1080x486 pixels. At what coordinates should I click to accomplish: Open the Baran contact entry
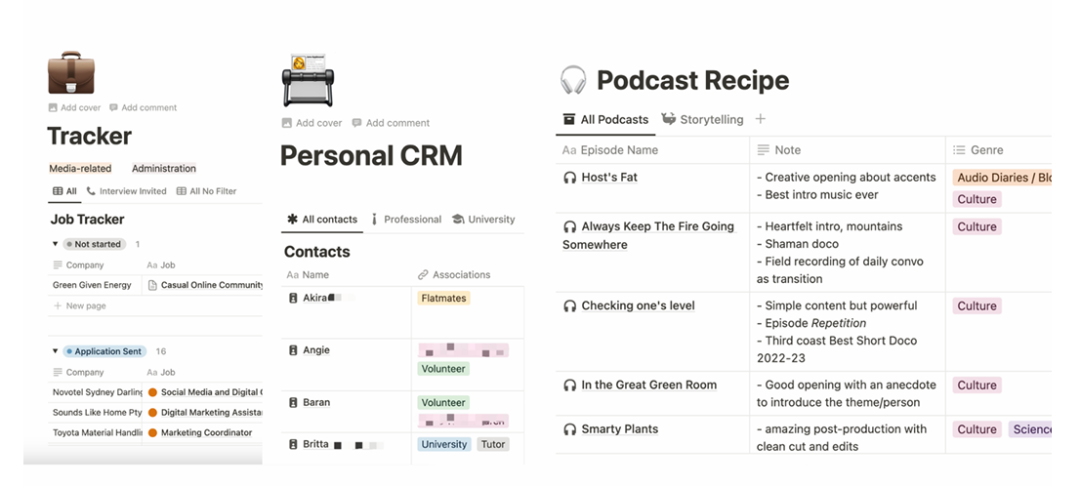[x=316, y=402]
